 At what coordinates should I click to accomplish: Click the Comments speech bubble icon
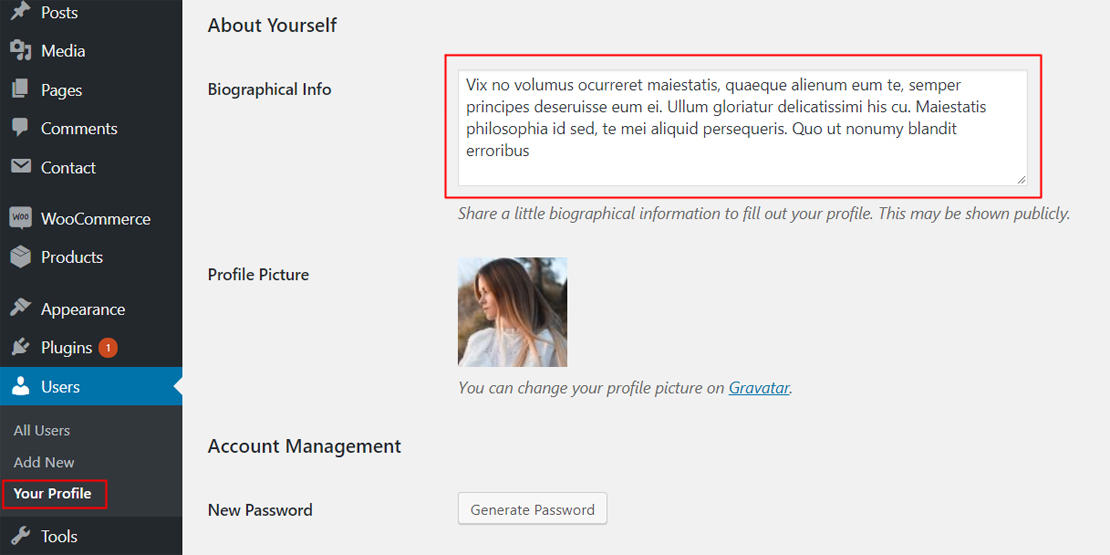pyautogui.click(x=20, y=129)
